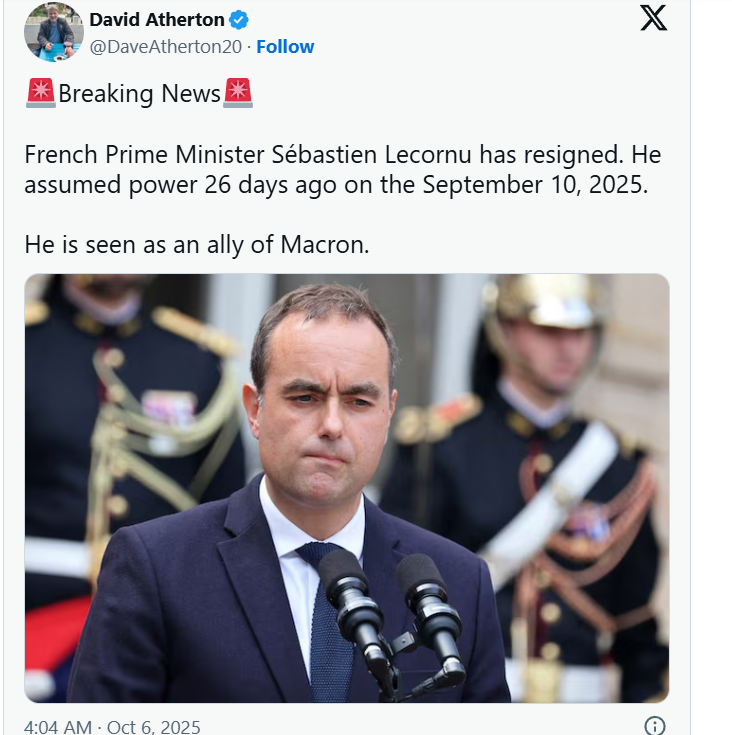Follow the David Atherton account
Image resolution: width=732 pixels, height=735 pixels.
tap(285, 47)
